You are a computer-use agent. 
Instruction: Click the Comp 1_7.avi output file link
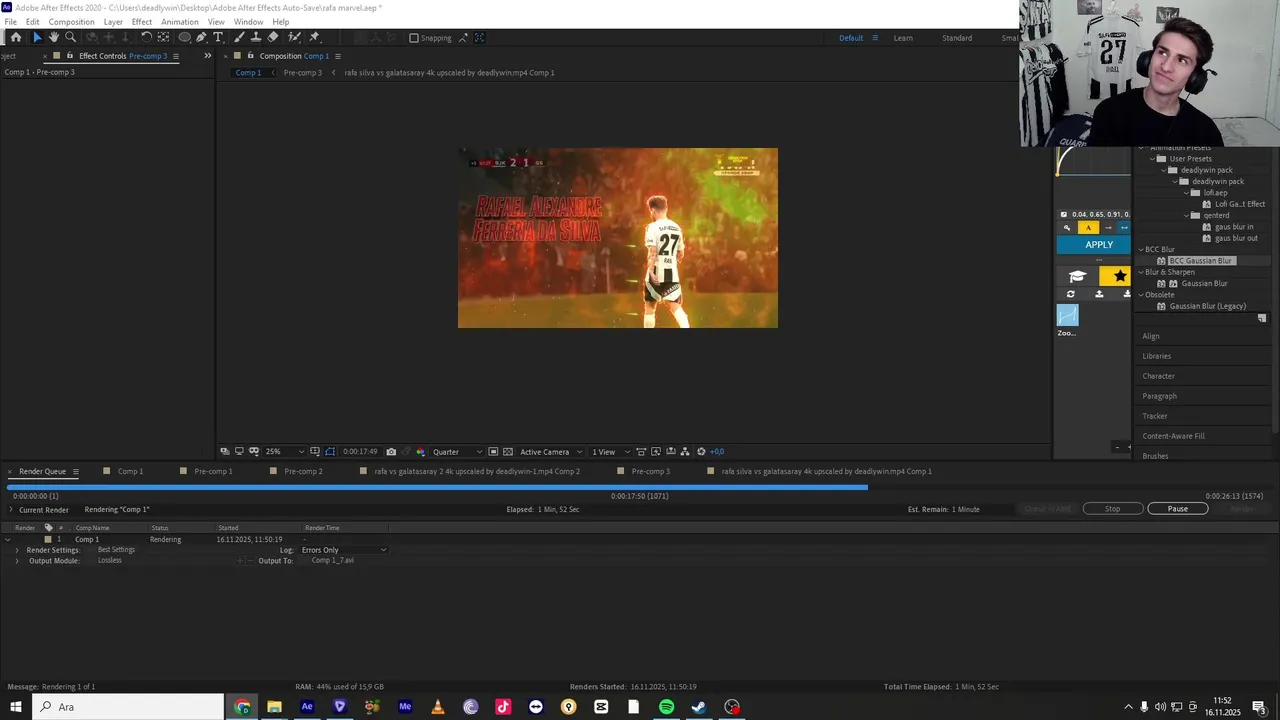pos(333,561)
